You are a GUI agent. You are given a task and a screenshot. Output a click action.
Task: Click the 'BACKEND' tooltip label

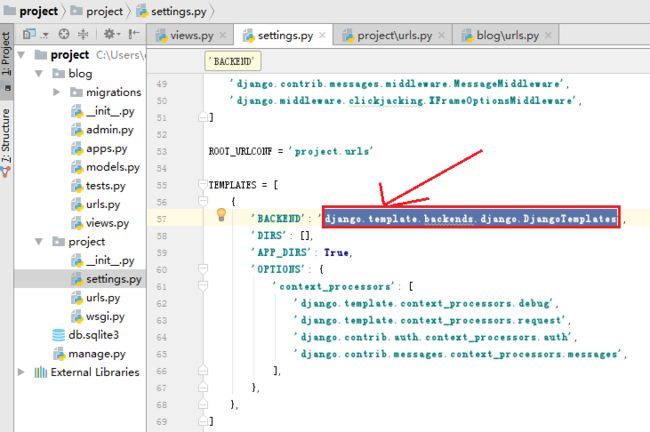click(x=233, y=61)
